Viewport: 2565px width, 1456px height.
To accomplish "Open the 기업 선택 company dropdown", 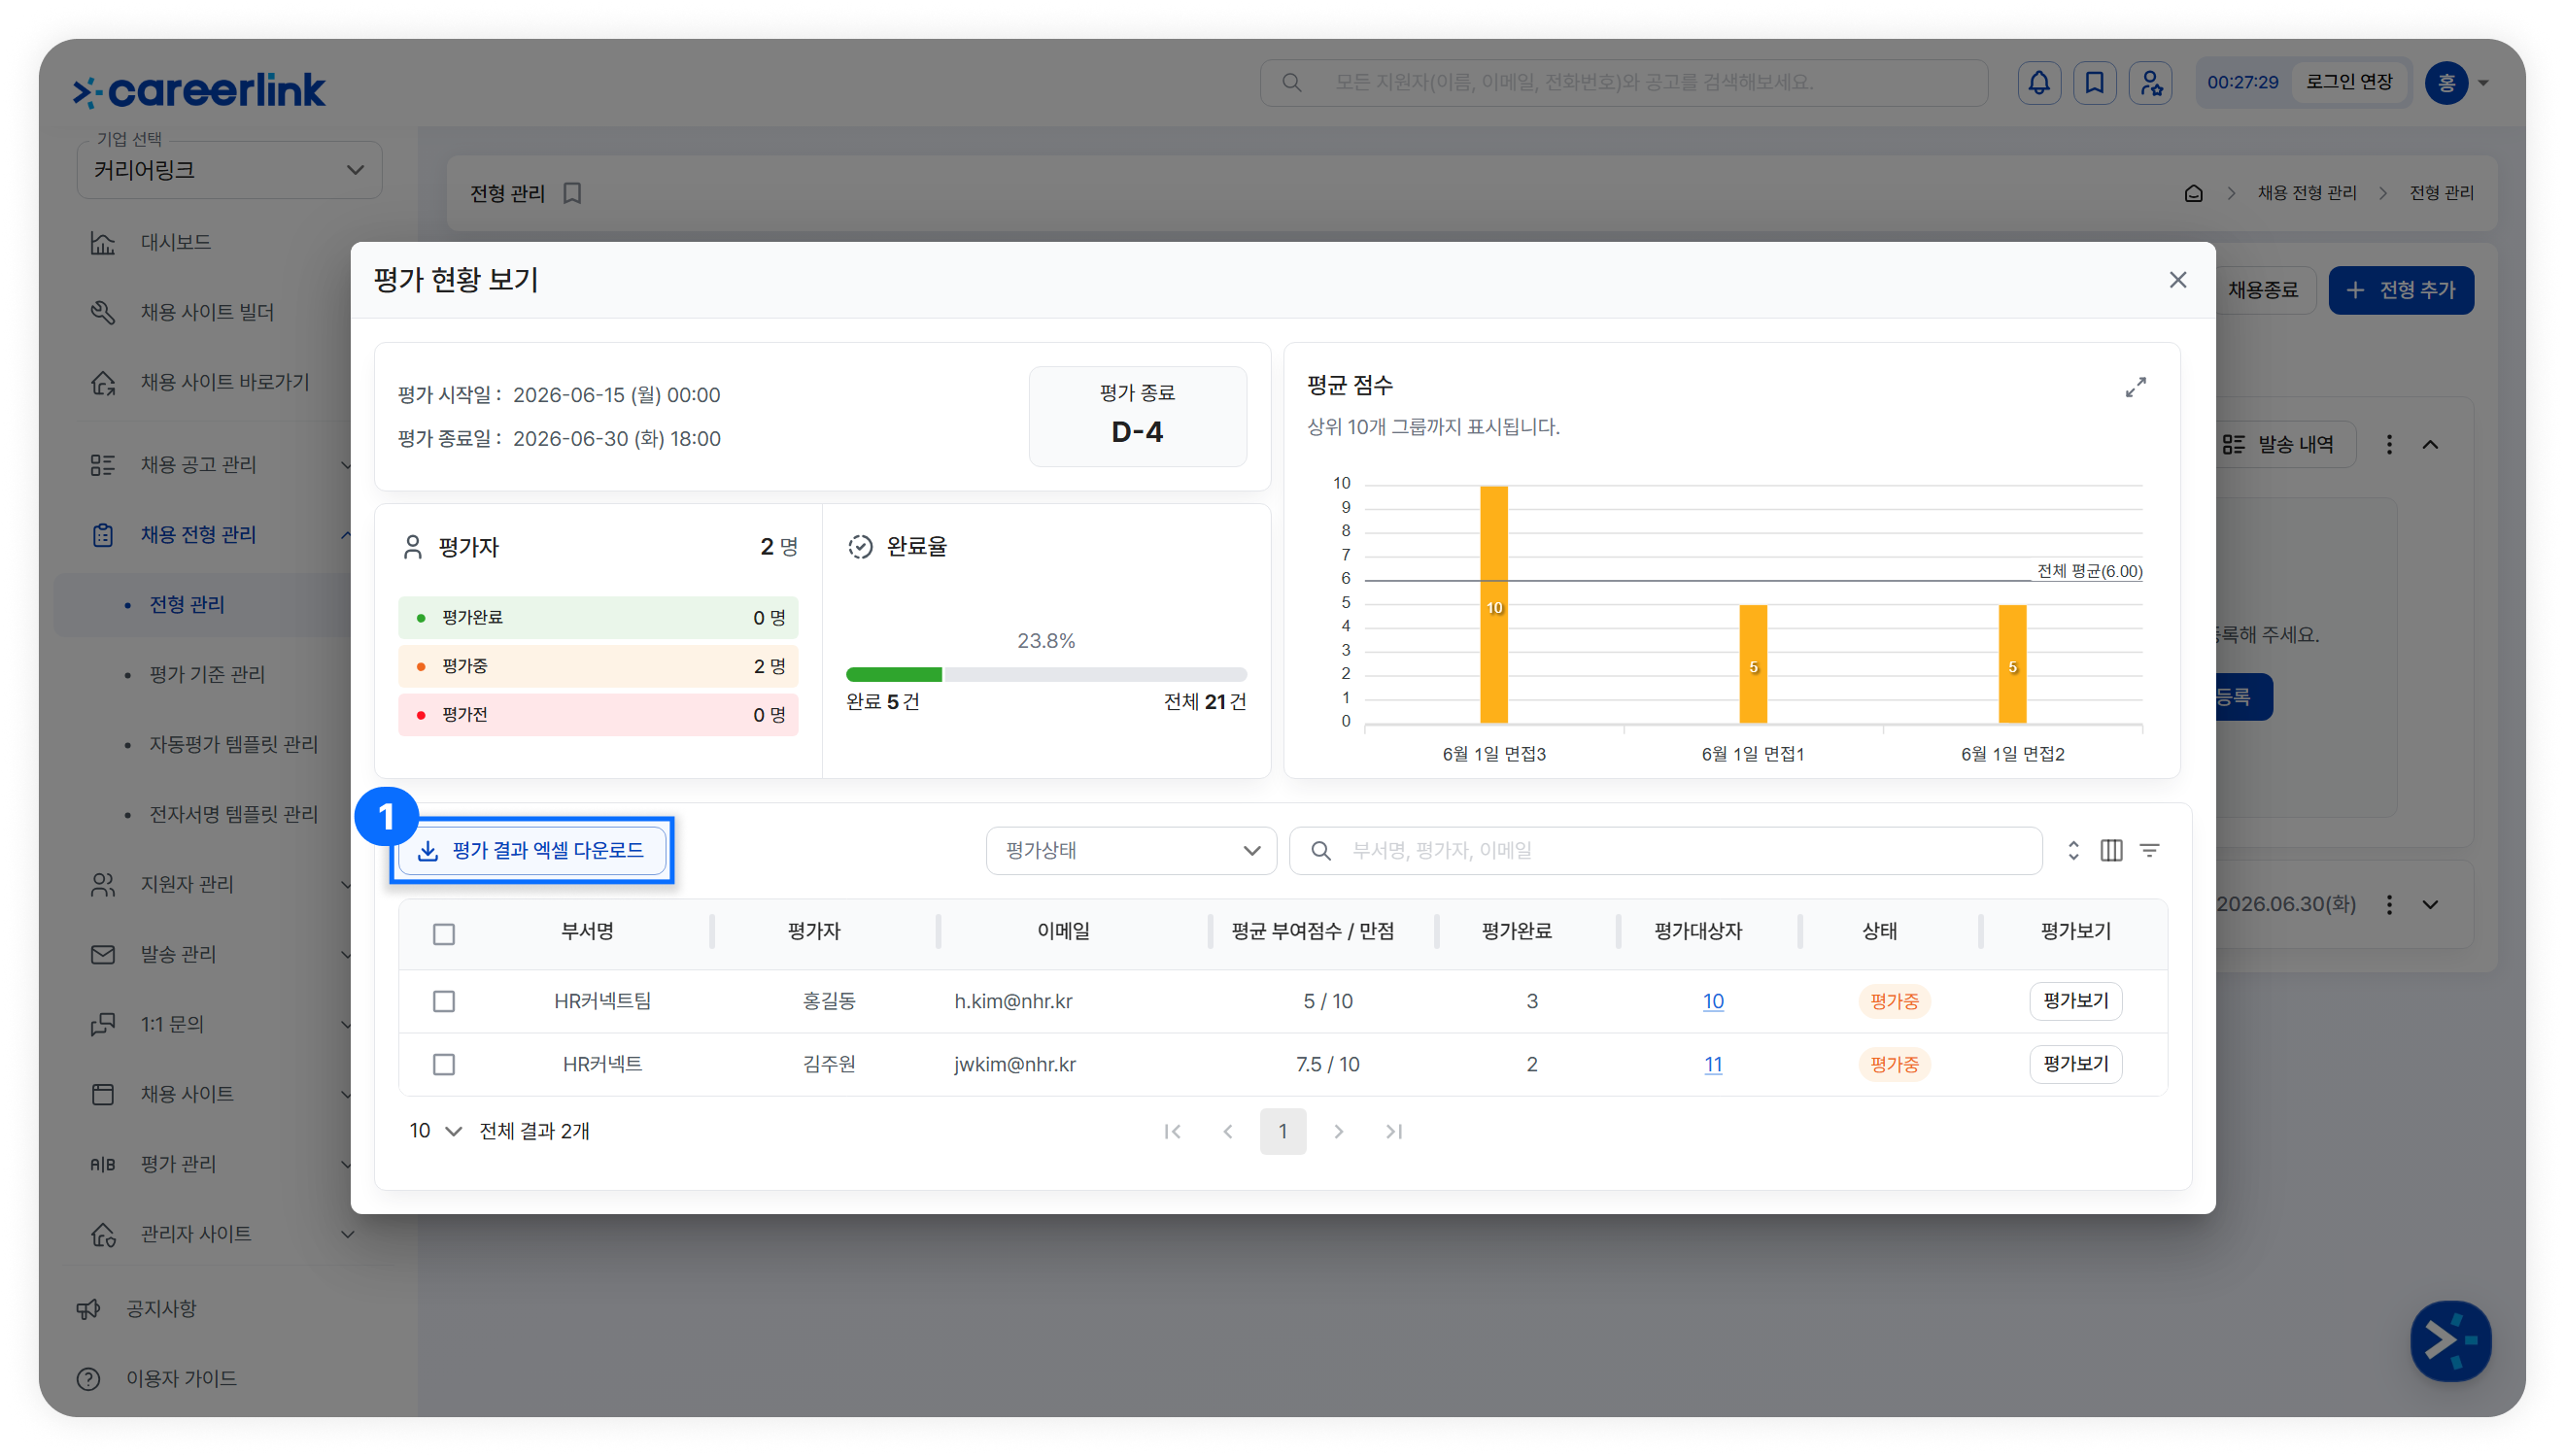I will pos(229,170).
